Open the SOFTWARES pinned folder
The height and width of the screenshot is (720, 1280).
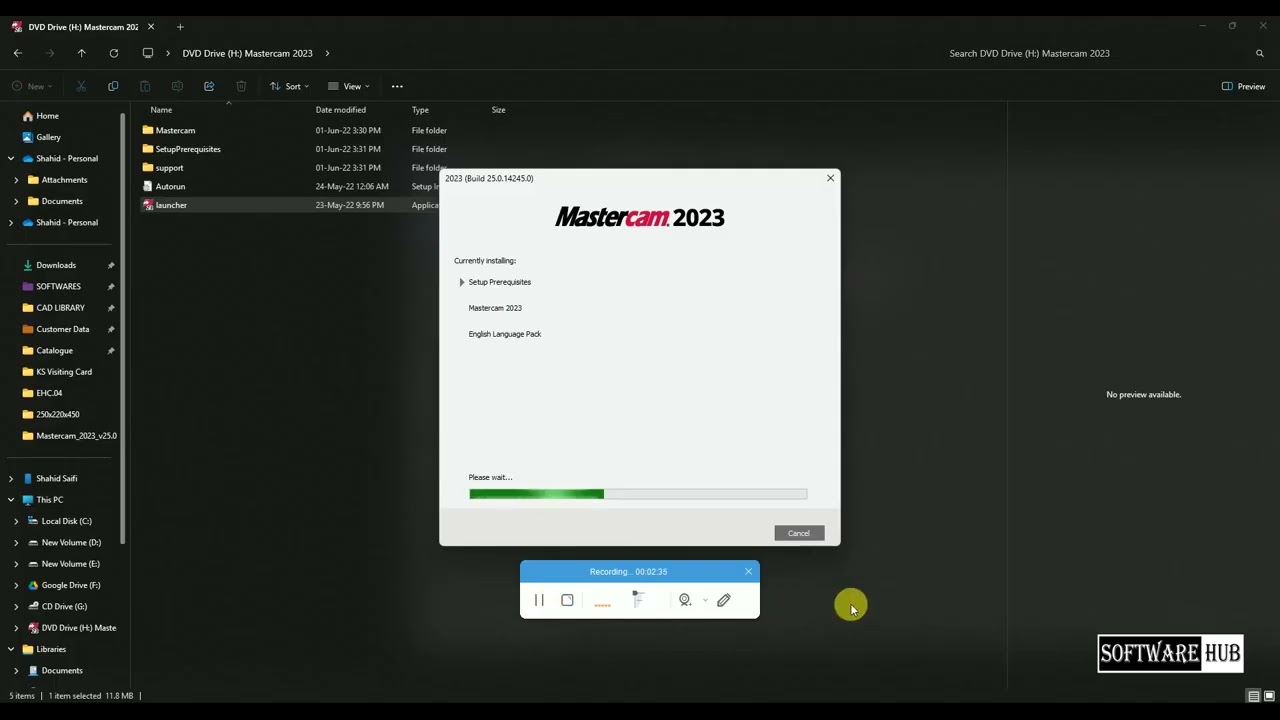click(58, 286)
